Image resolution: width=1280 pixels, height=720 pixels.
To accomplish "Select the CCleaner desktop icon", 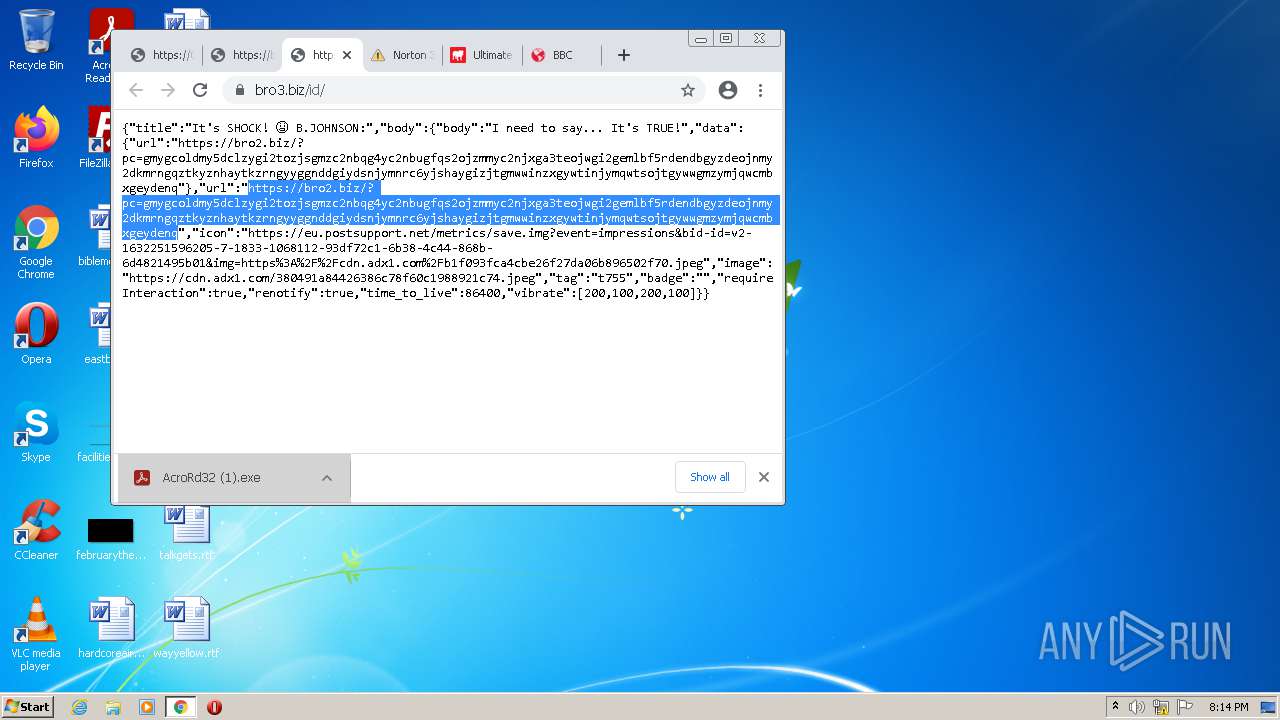I will [x=36, y=530].
